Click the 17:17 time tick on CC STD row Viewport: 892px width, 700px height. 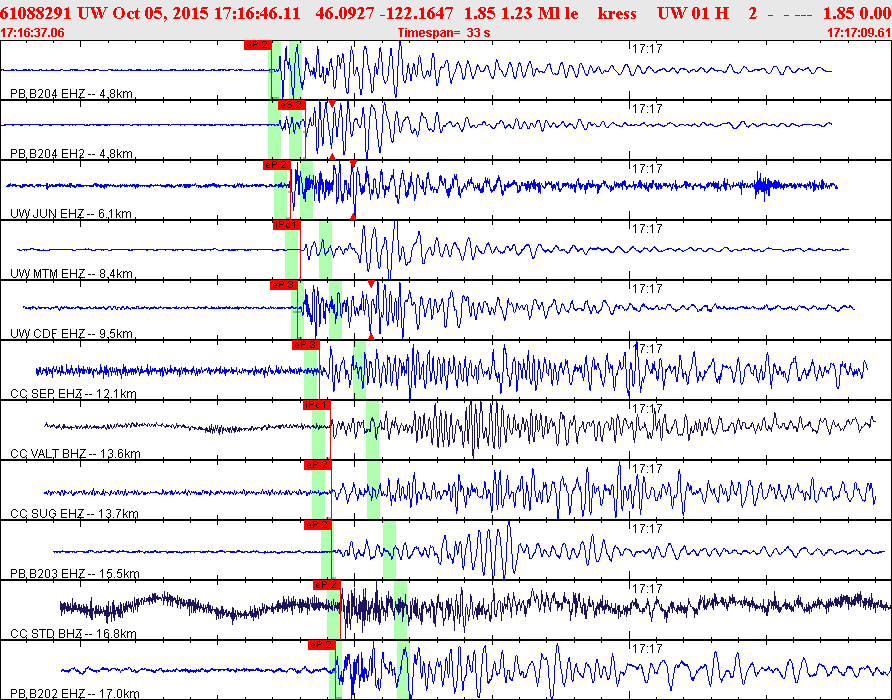pyautogui.click(x=647, y=588)
